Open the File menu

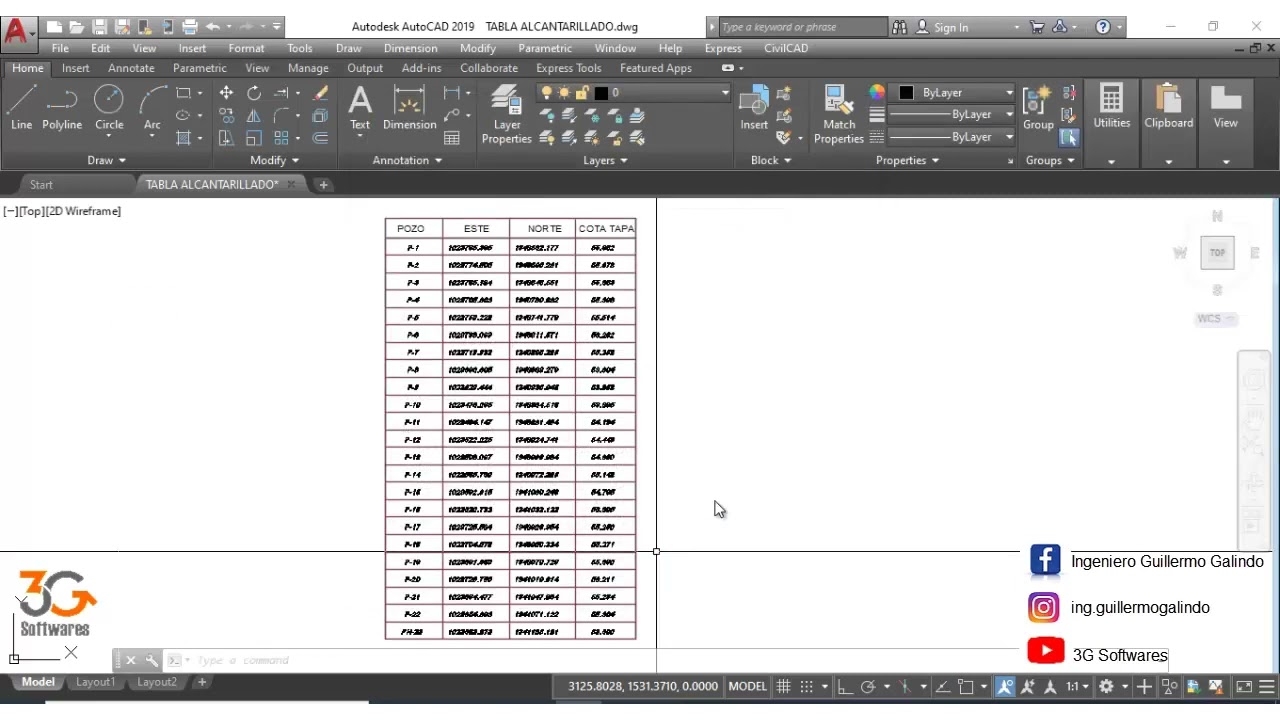60,48
